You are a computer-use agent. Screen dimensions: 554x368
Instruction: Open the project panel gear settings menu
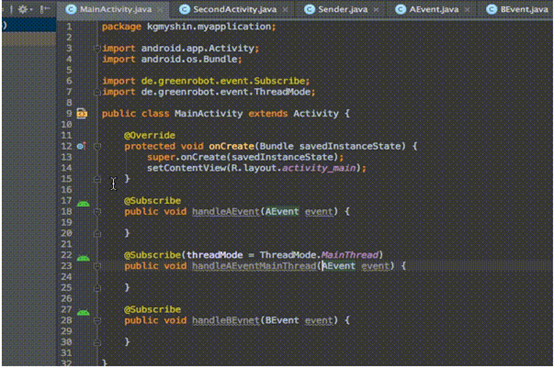24,9
